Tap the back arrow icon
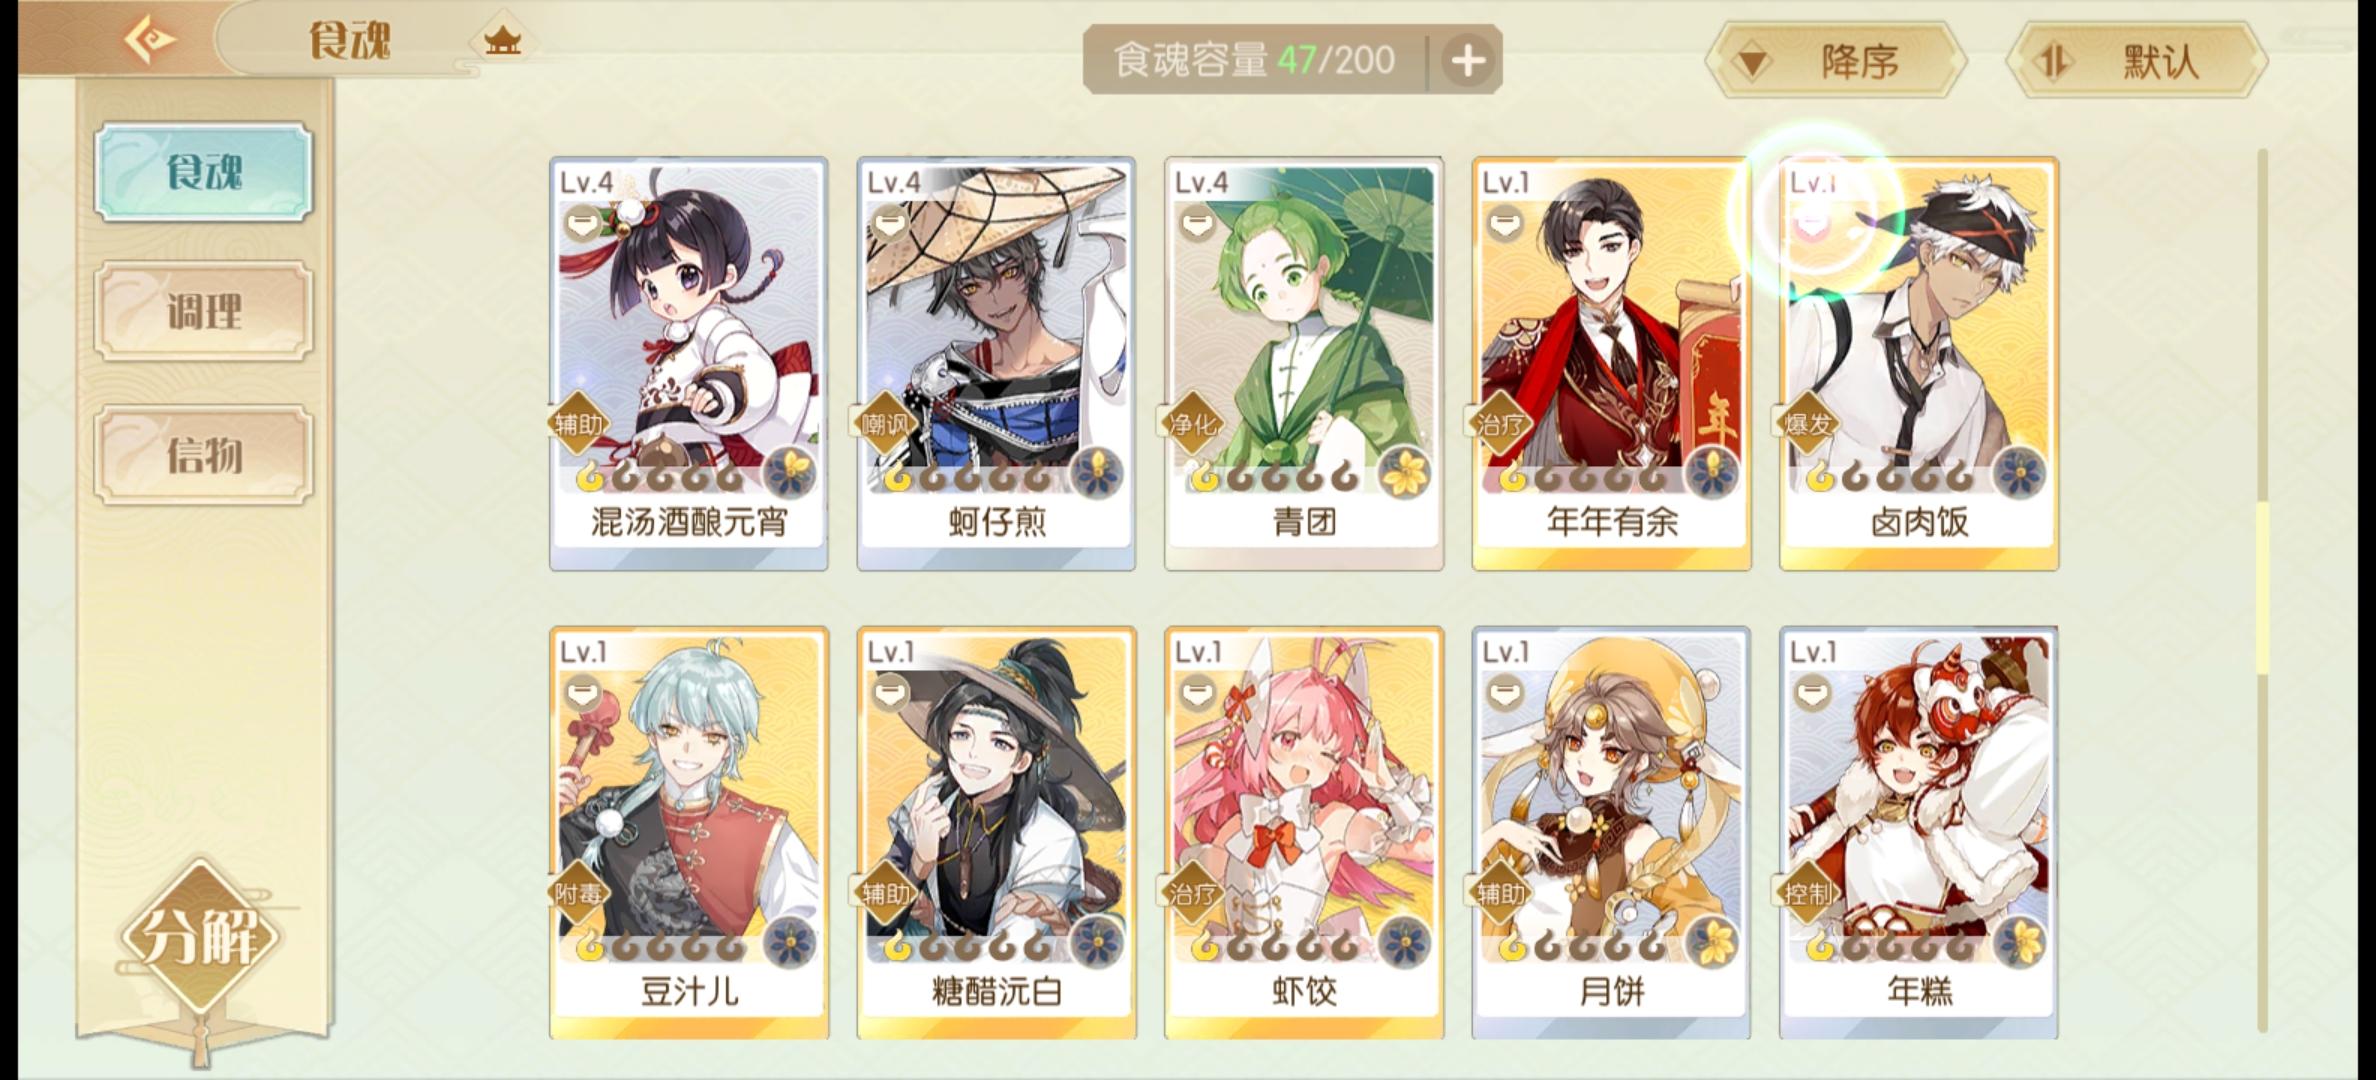Image resolution: width=2376 pixels, height=1080 pixels. click(150, 41)
